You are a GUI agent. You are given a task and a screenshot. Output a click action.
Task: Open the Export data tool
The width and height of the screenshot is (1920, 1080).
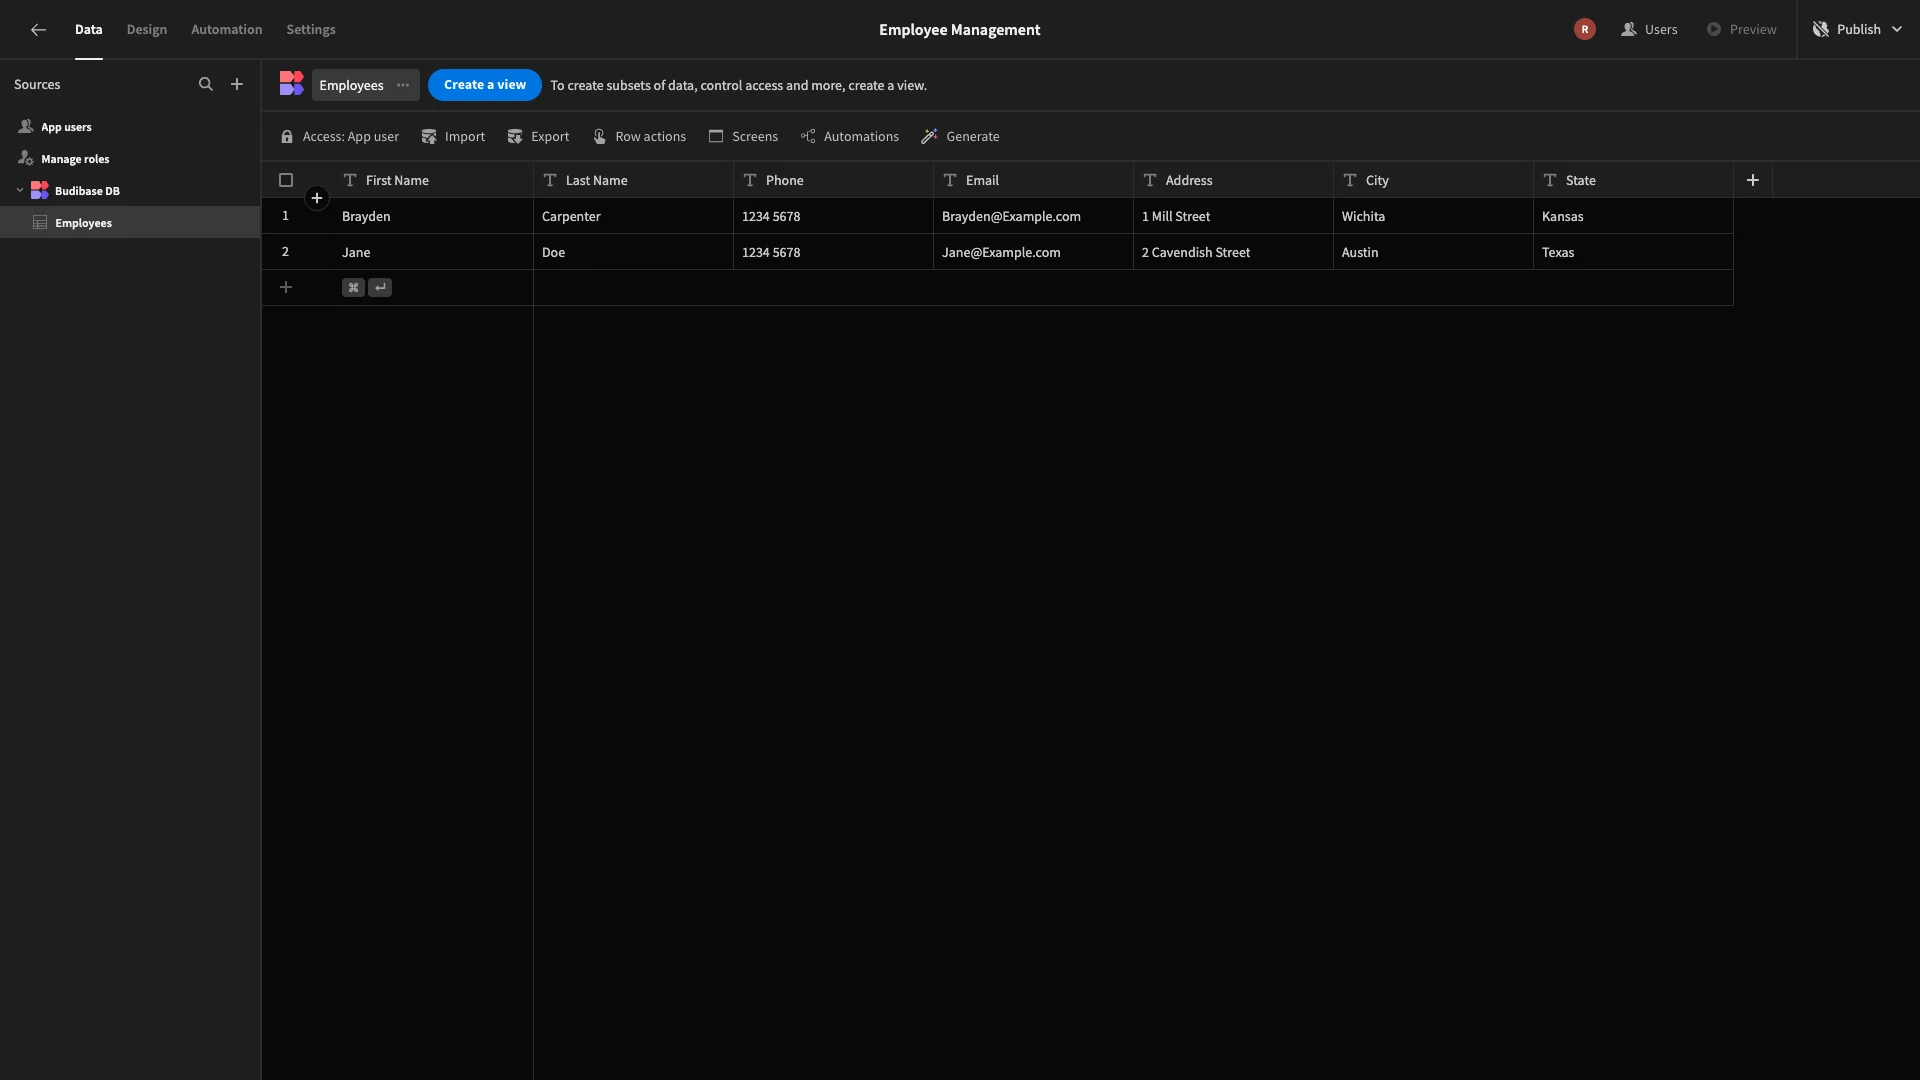(x=538, y=137)
